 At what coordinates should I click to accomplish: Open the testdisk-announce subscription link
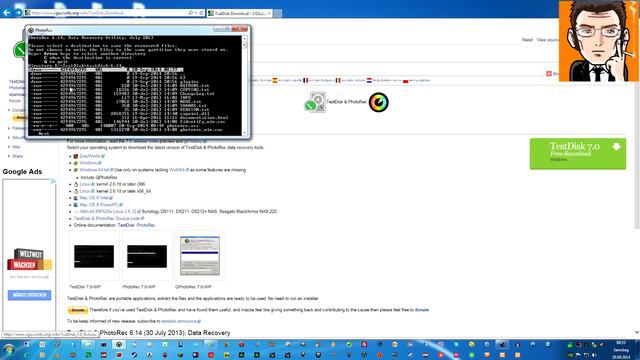180,321
